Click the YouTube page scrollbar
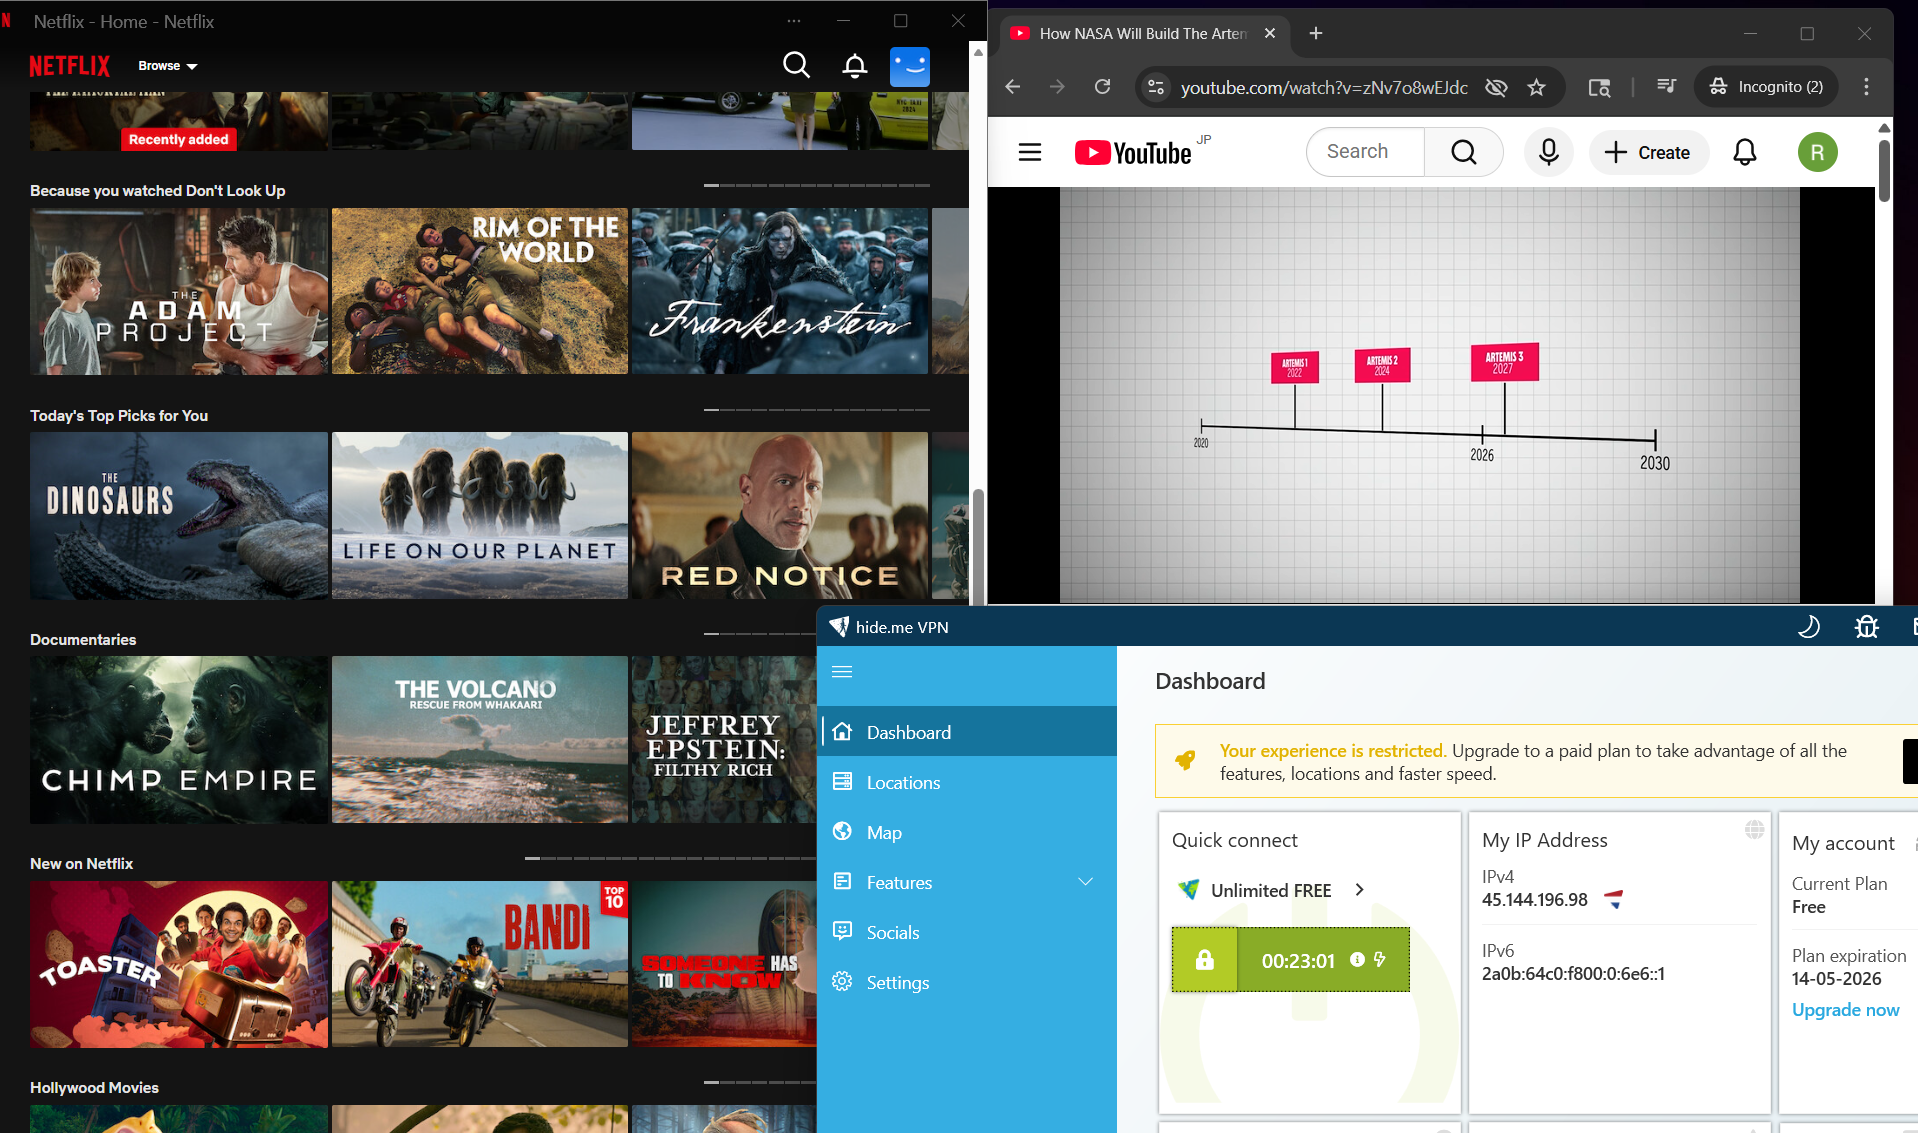Screen dimensions: 1918x1133 tap(1884, 171)
